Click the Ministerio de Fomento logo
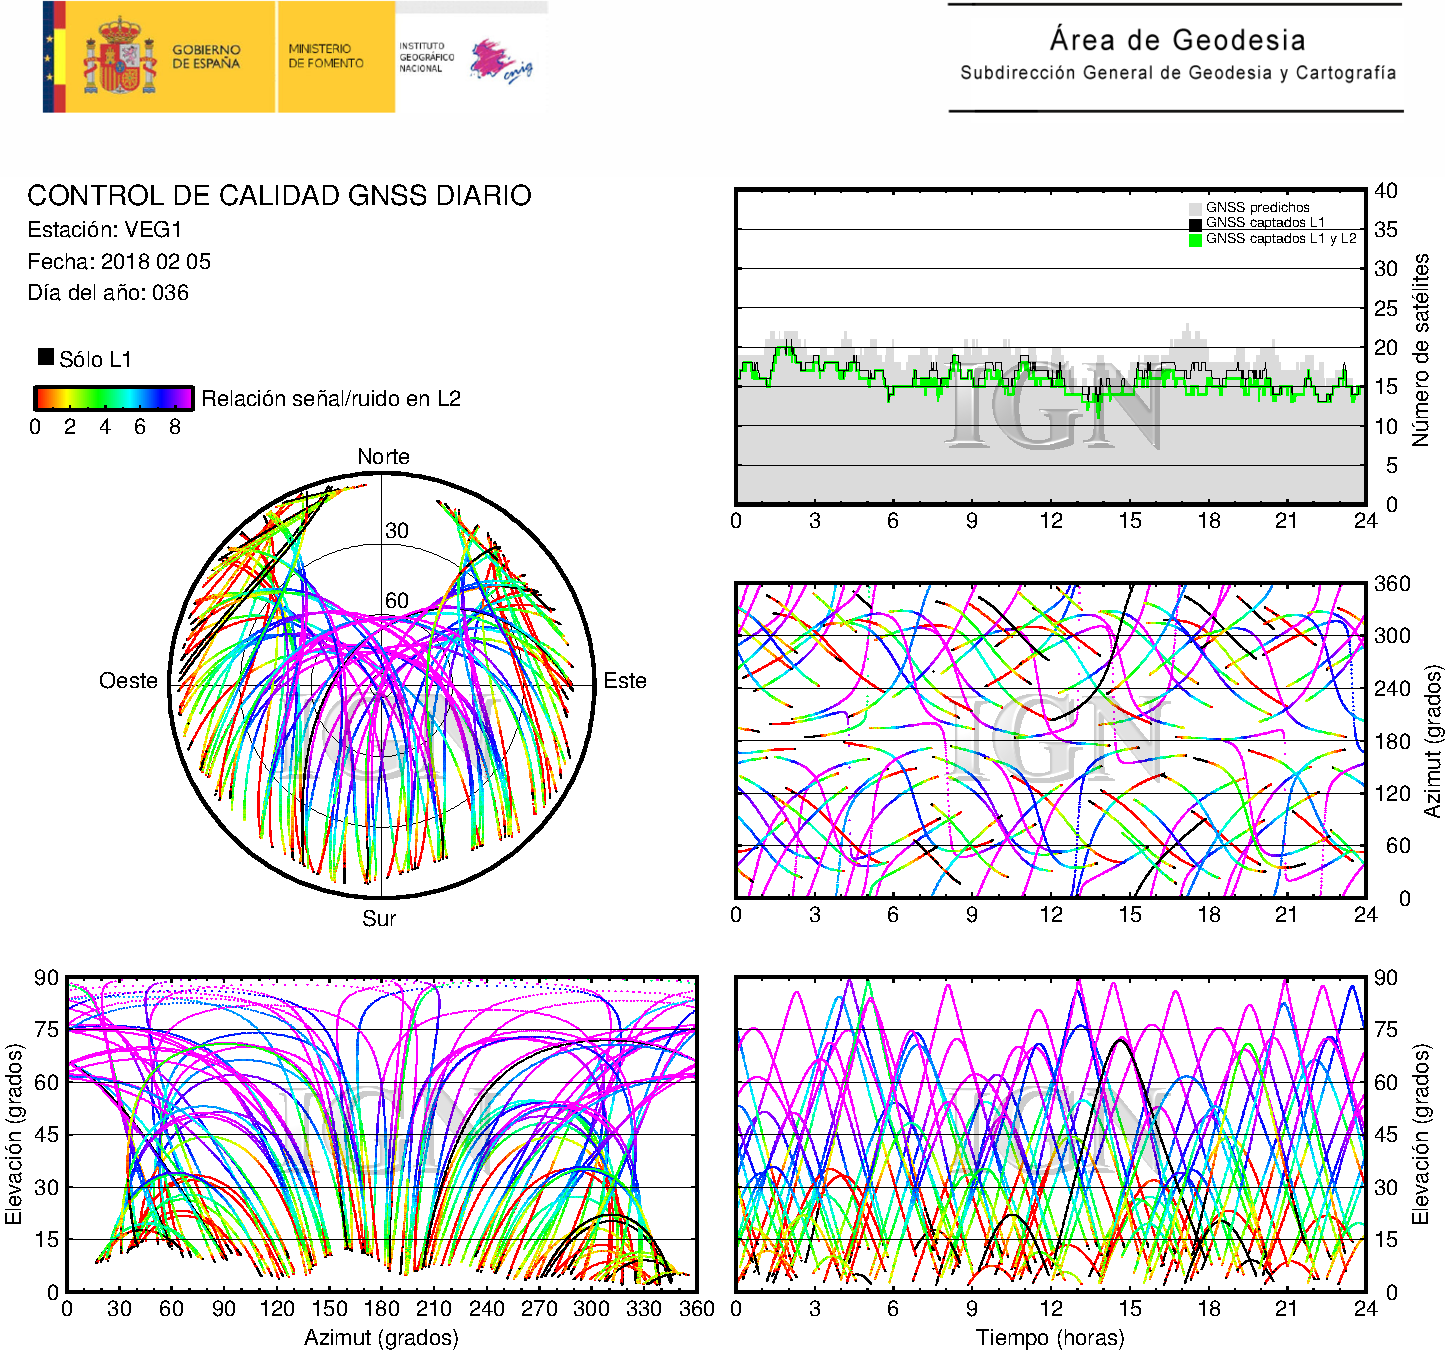Viewport: 1445px width, 1350px height. [326, 56]
